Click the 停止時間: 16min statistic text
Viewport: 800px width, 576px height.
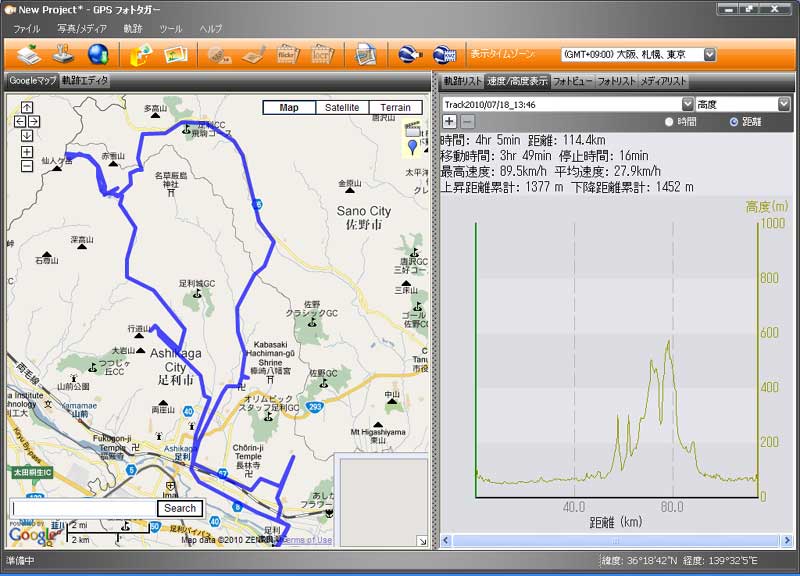[604, 156]
